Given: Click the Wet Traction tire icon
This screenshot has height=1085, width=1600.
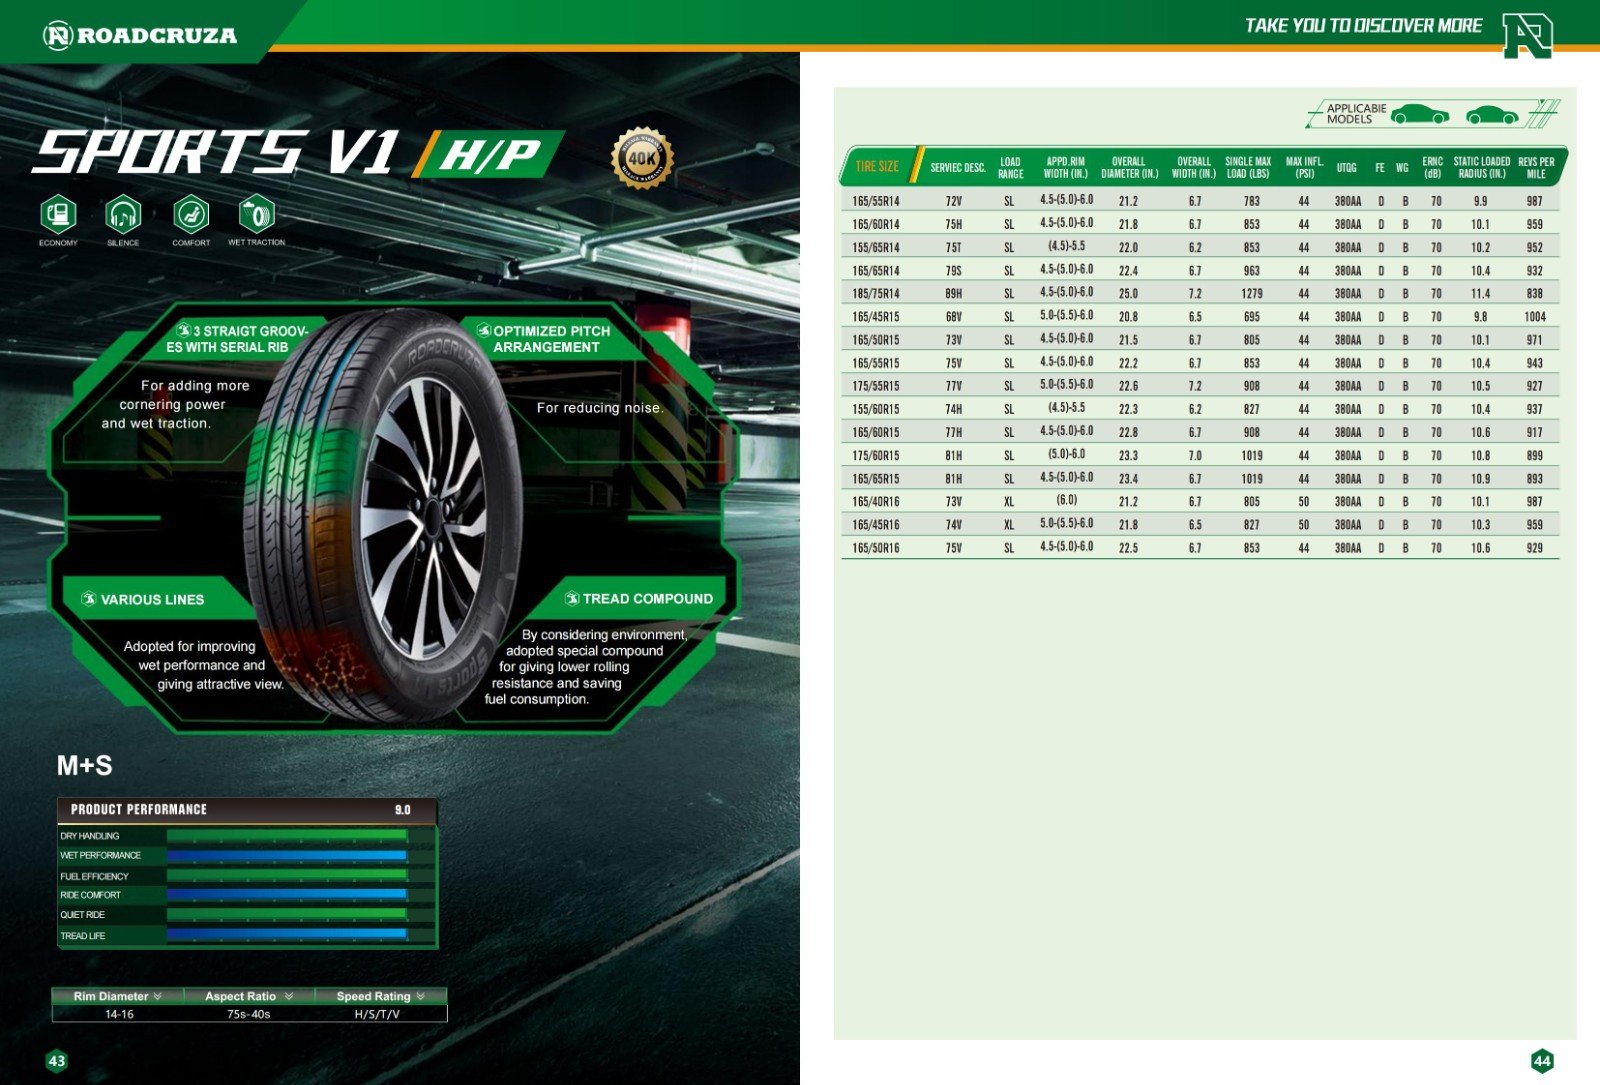Looking at the screenshot, I should click(256, 214).
